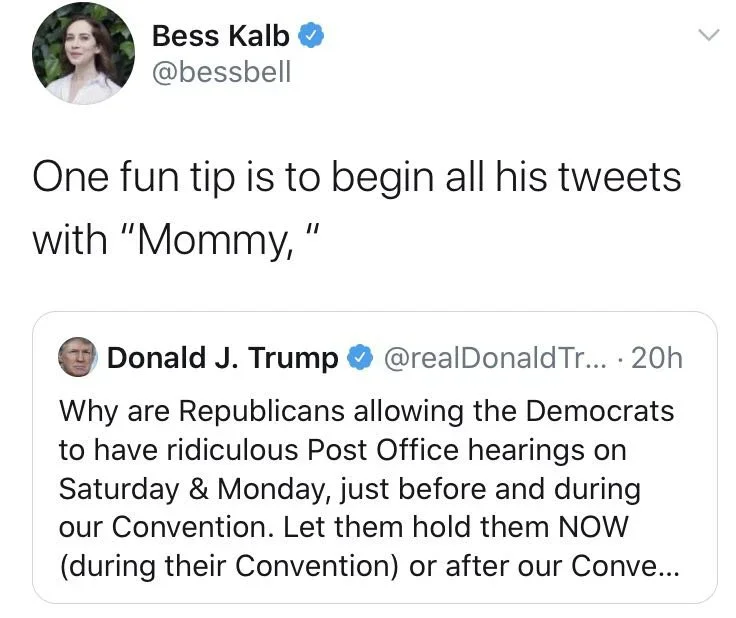Expand the tweet options chevron menu
Viewport: 736px width, 618px height.
(706, 35)
